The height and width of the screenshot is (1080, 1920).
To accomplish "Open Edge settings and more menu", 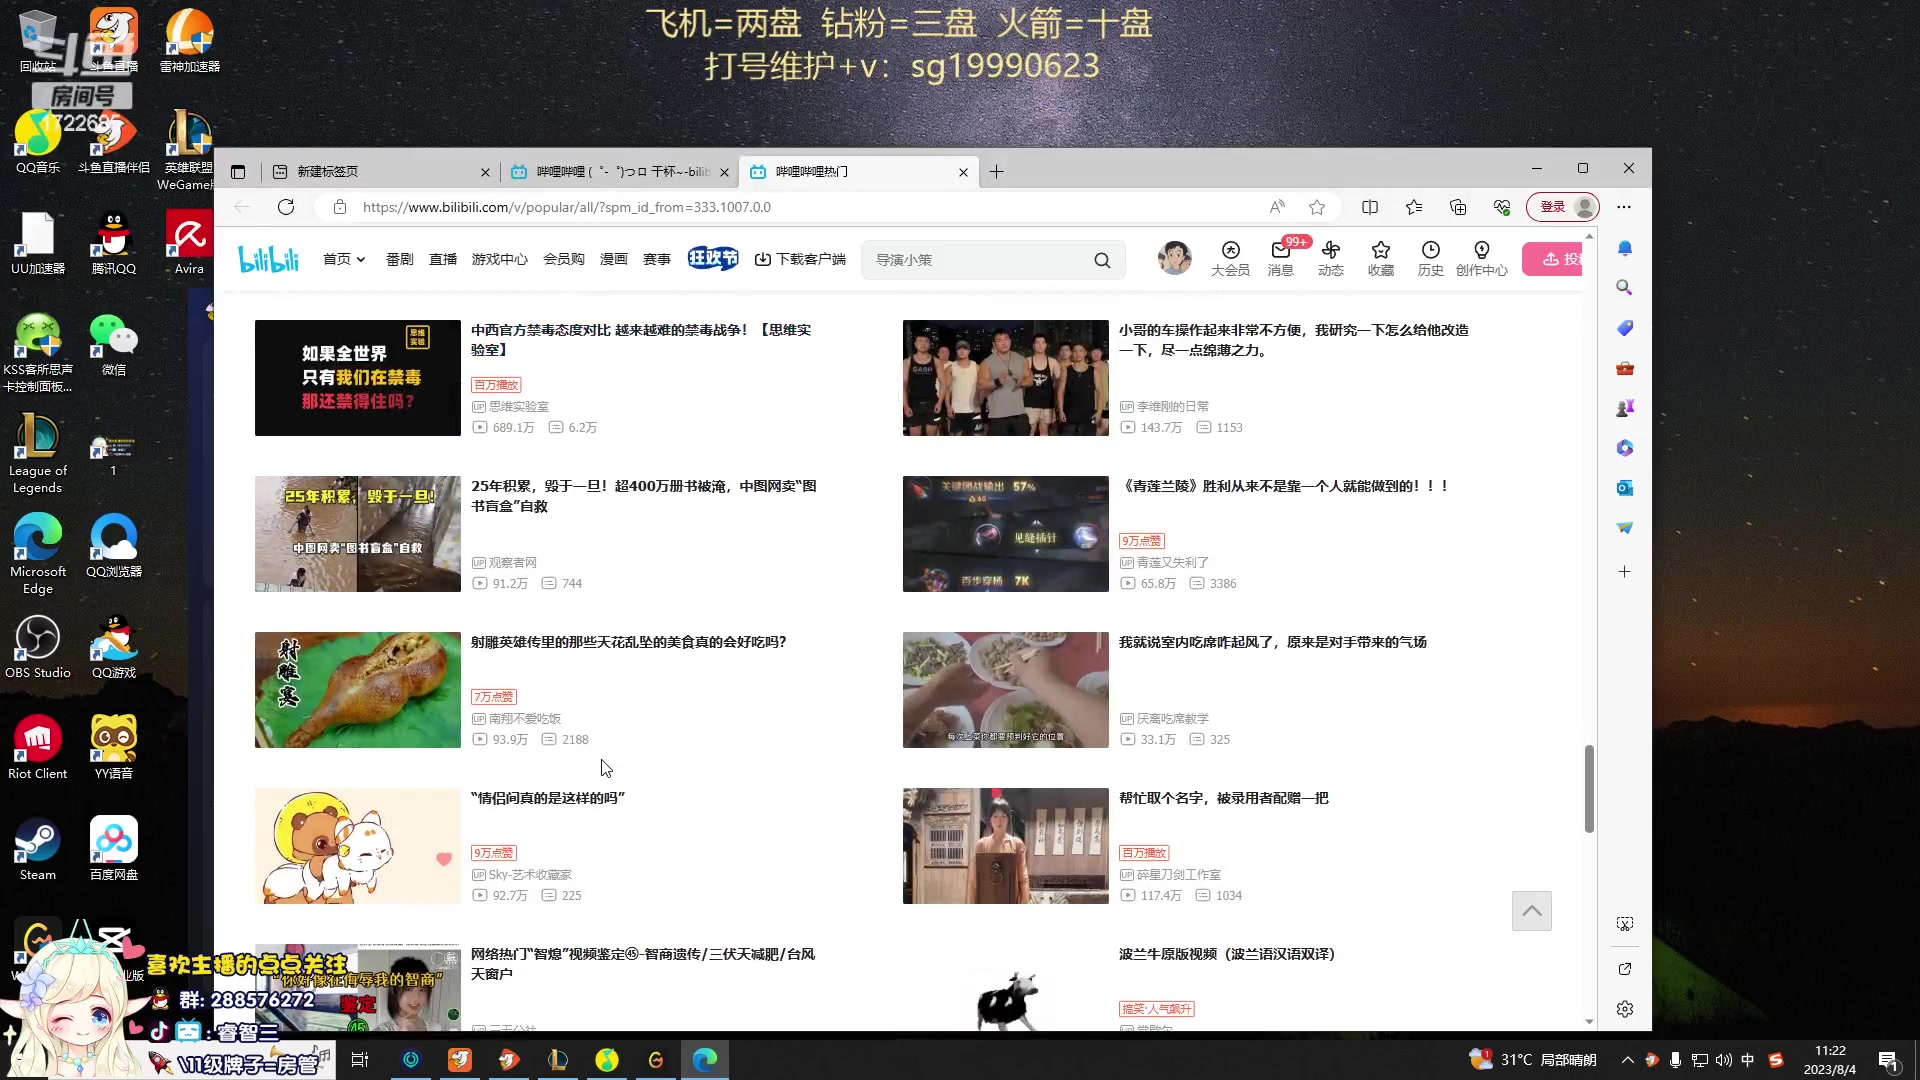I will (x=1624, y=207).
